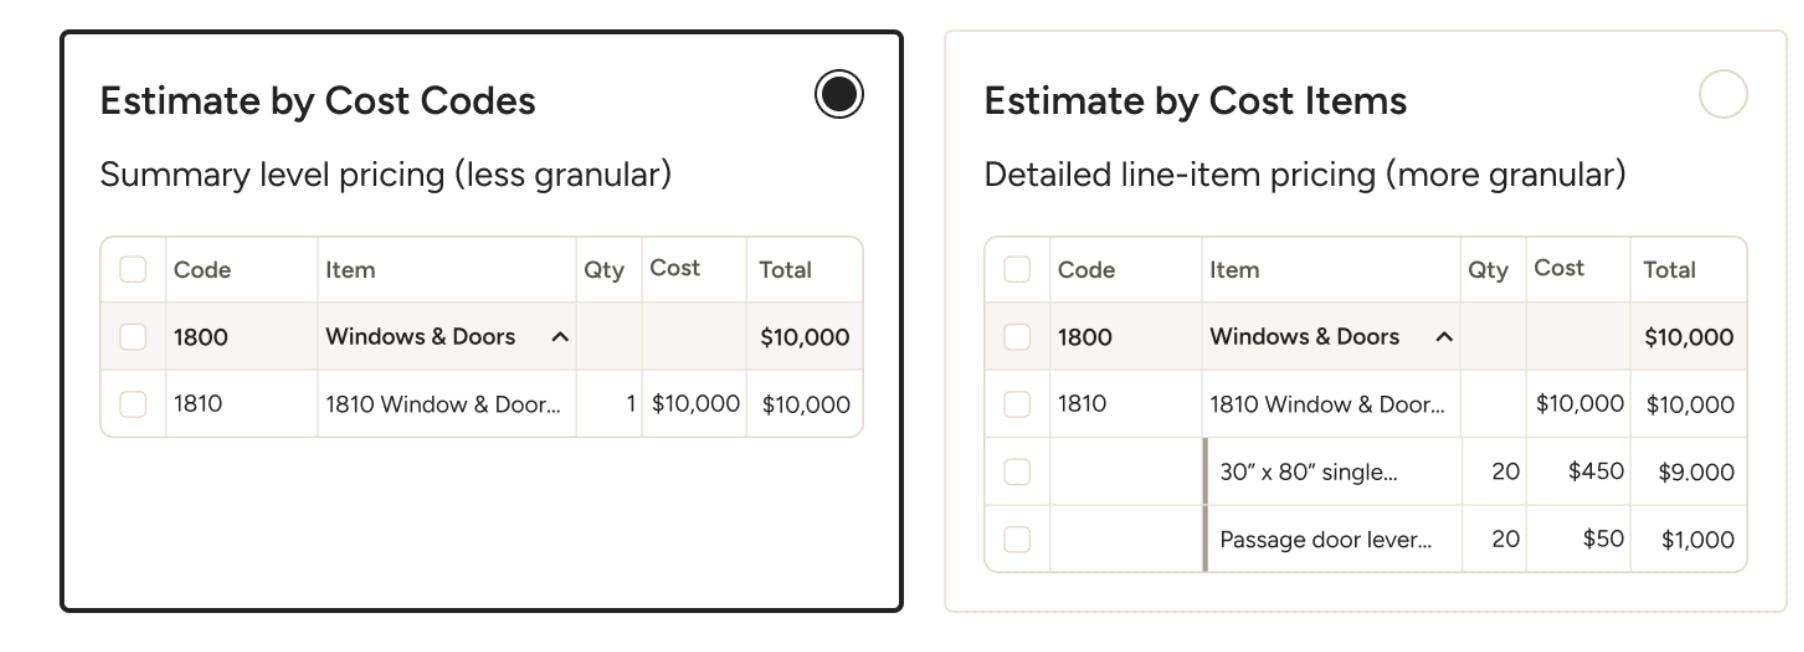Viewport: 1804px width, 652px height.
Task: Click the $450 cost cell
Action: (x=1595, y=471)
